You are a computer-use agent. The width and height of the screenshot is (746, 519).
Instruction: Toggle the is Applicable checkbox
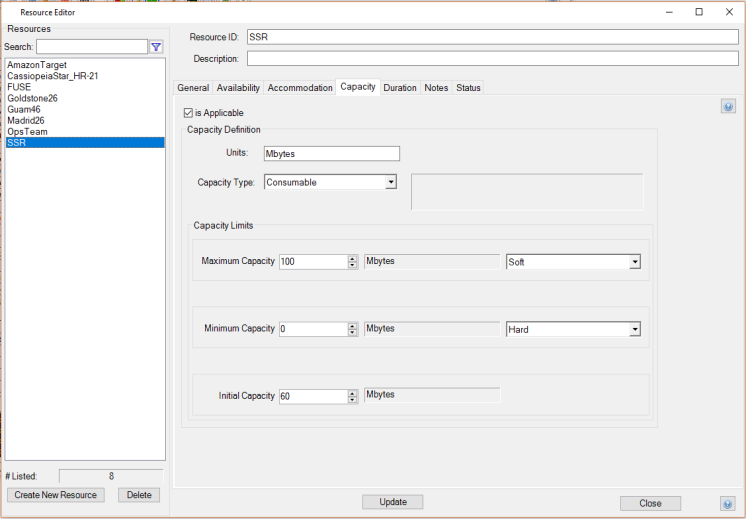tap(189, 113)
